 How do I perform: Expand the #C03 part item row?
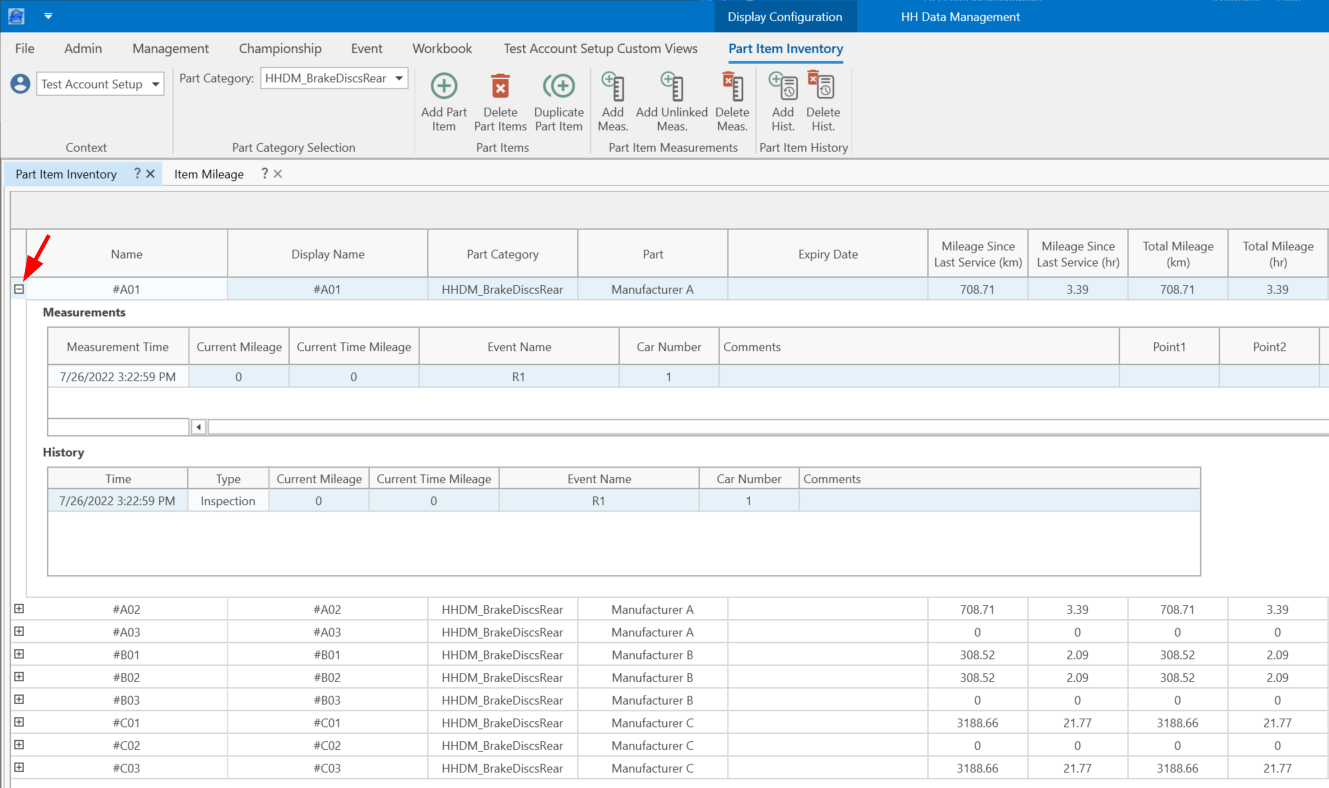19,768
